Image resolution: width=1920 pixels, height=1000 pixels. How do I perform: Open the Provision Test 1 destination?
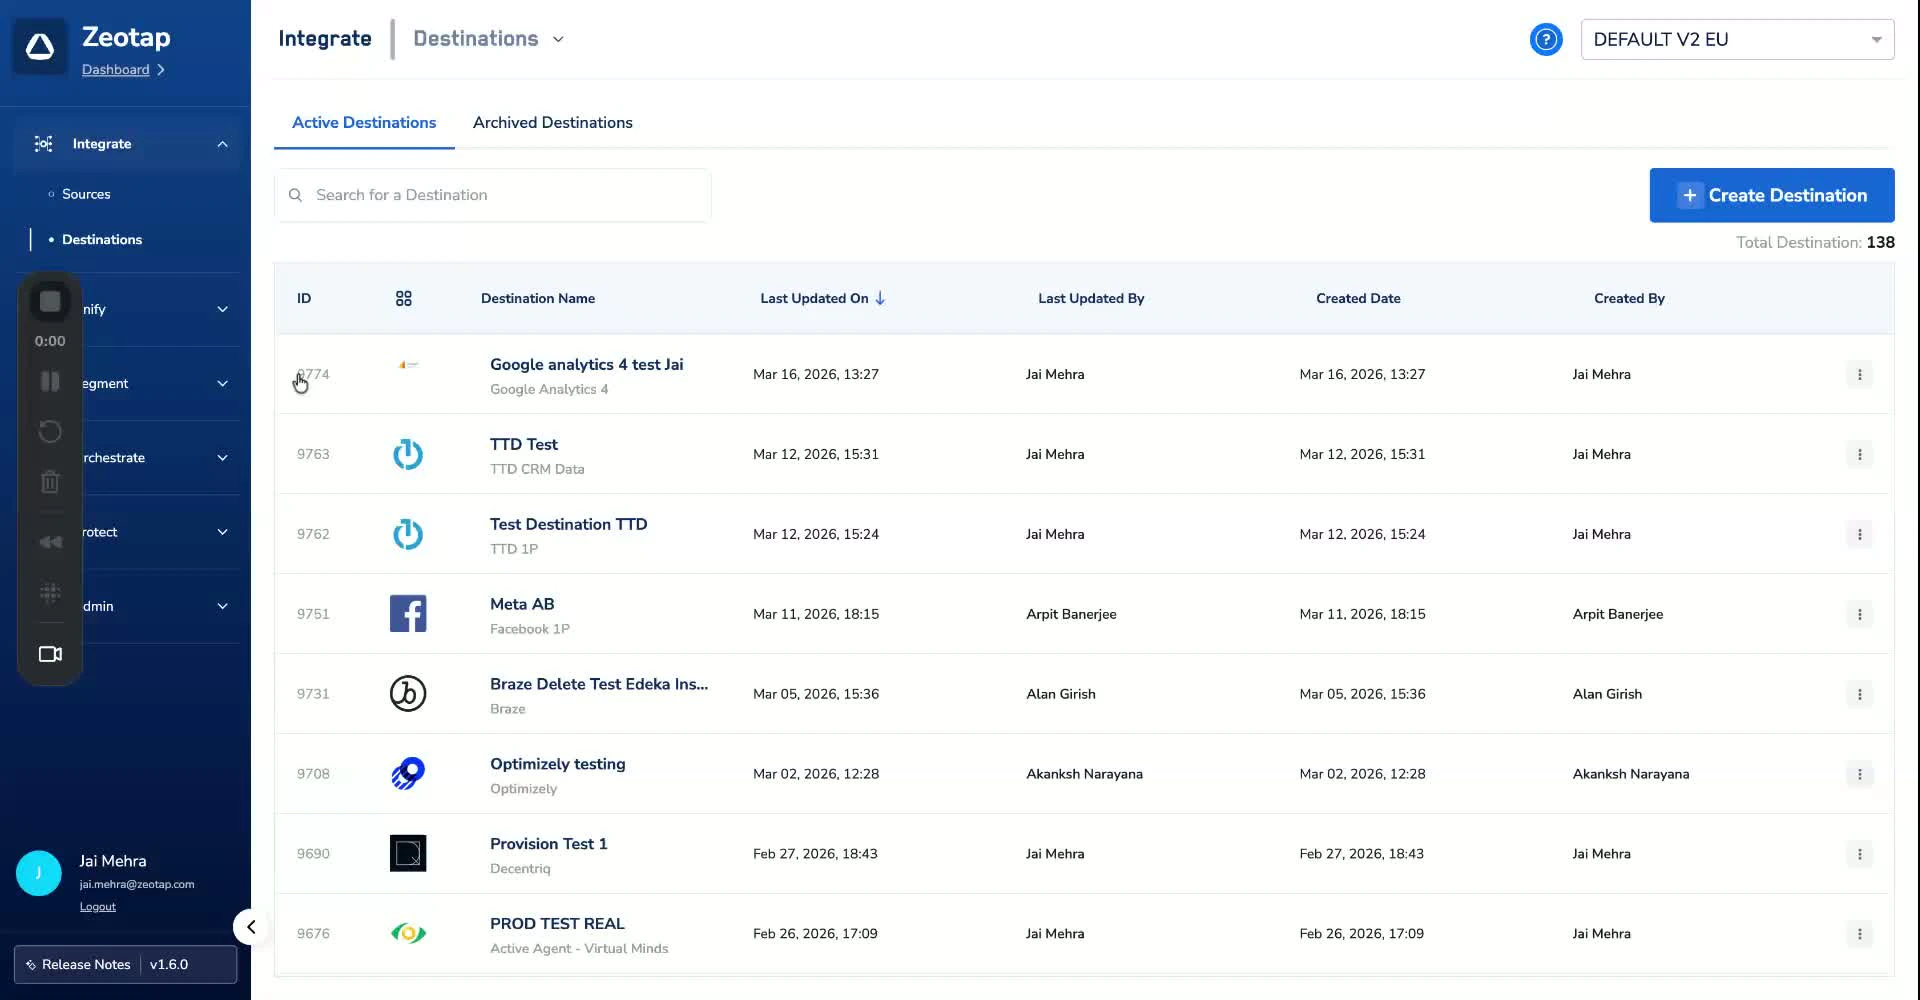point(549,844)
